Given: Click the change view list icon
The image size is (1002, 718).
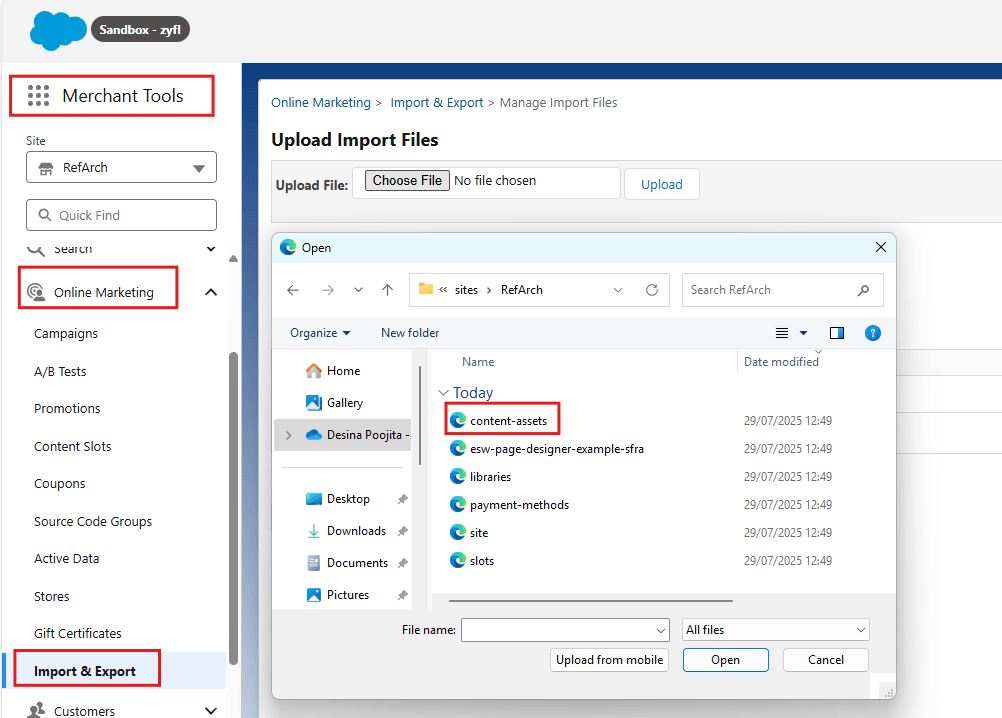Looking at the screenshot, I should [782, 333].
